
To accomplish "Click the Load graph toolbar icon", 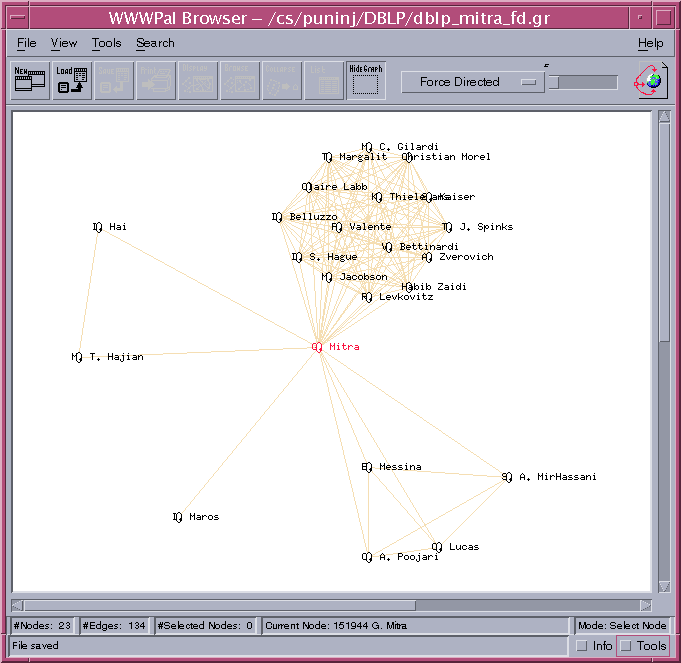I will [x=72, y=81].
